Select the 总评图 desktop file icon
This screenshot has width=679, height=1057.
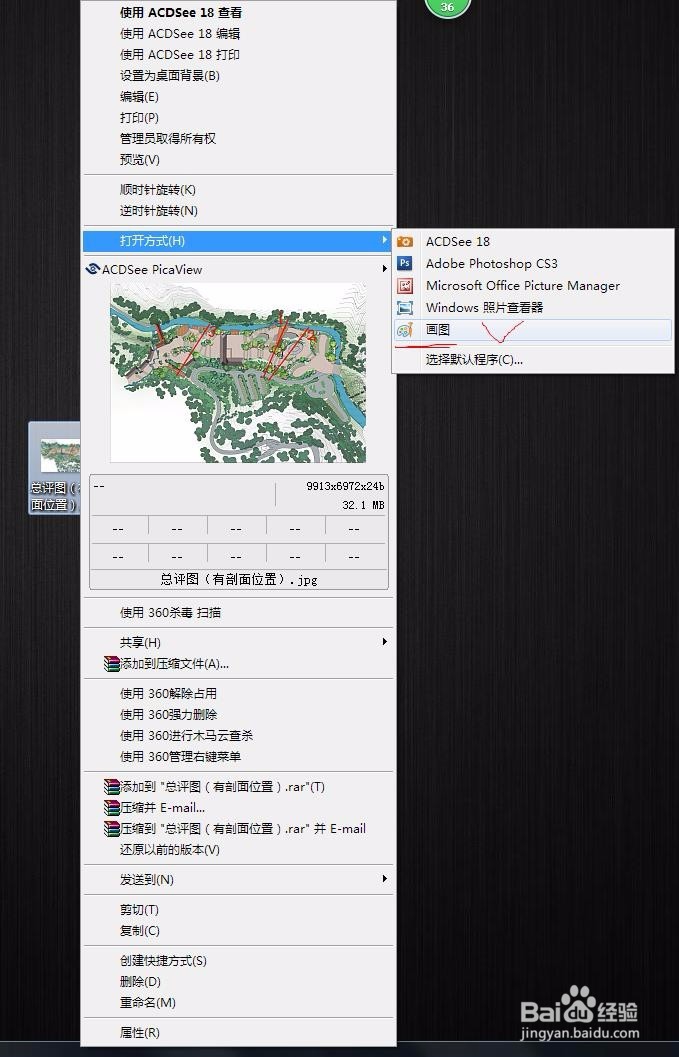pos(55,468)
